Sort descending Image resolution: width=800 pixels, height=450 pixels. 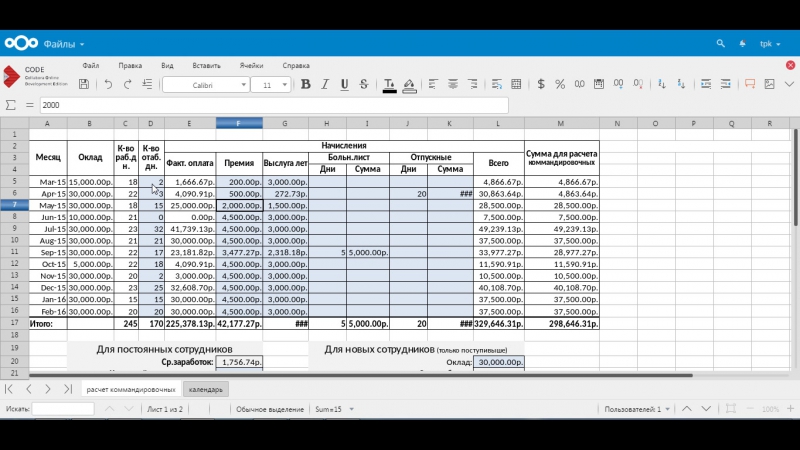pos(681,85)
